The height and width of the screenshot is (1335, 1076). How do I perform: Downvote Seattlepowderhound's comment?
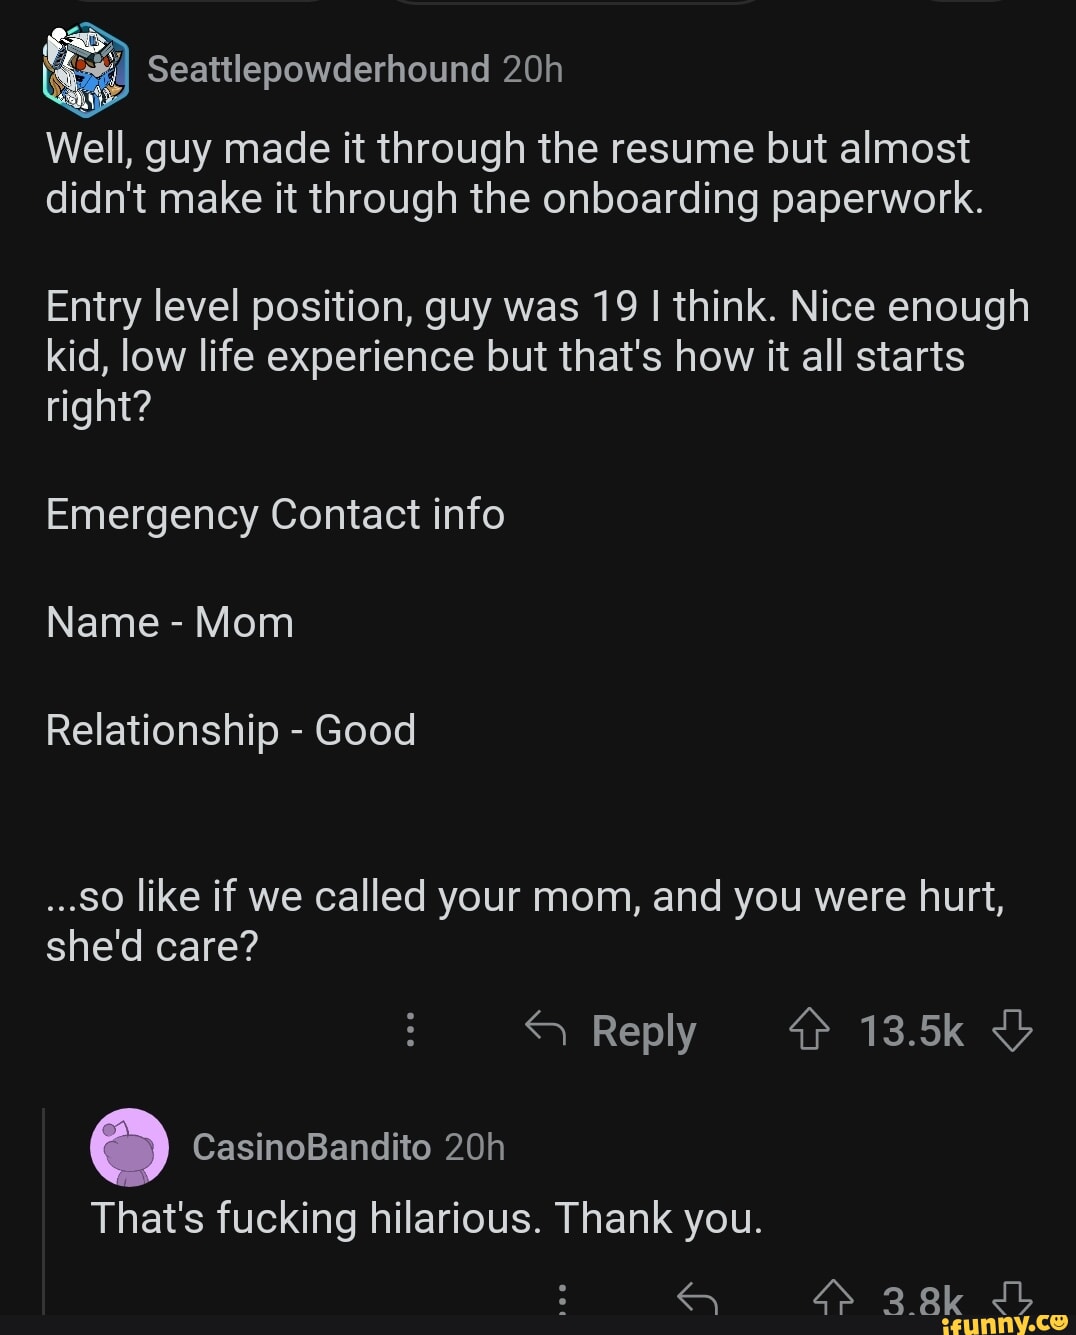[1013, 1031]
